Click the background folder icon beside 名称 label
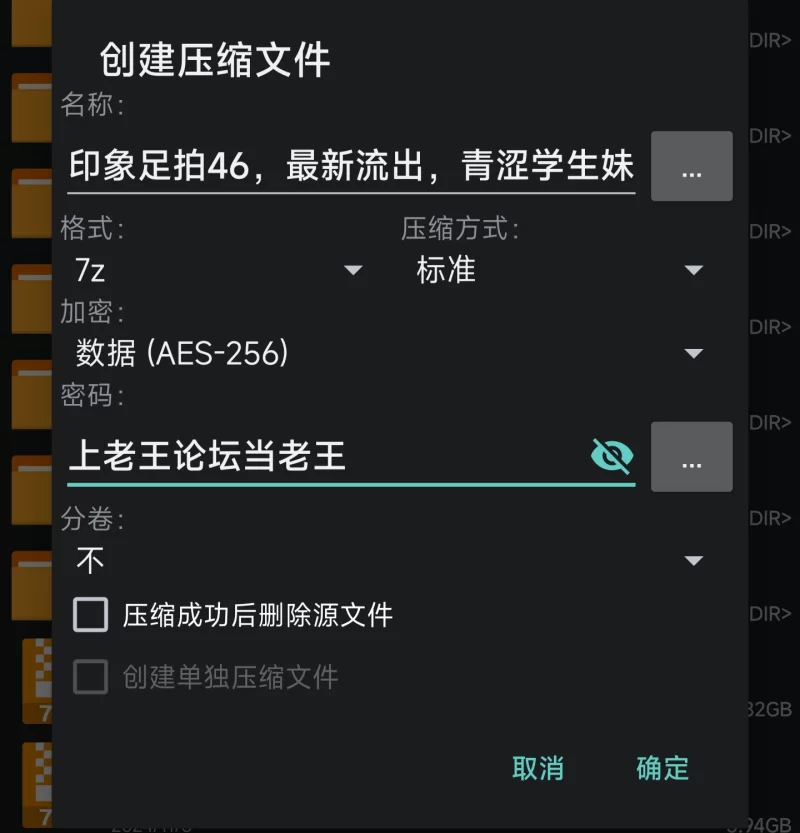Screen dimensions: 800x833 [x=32, y=108]
